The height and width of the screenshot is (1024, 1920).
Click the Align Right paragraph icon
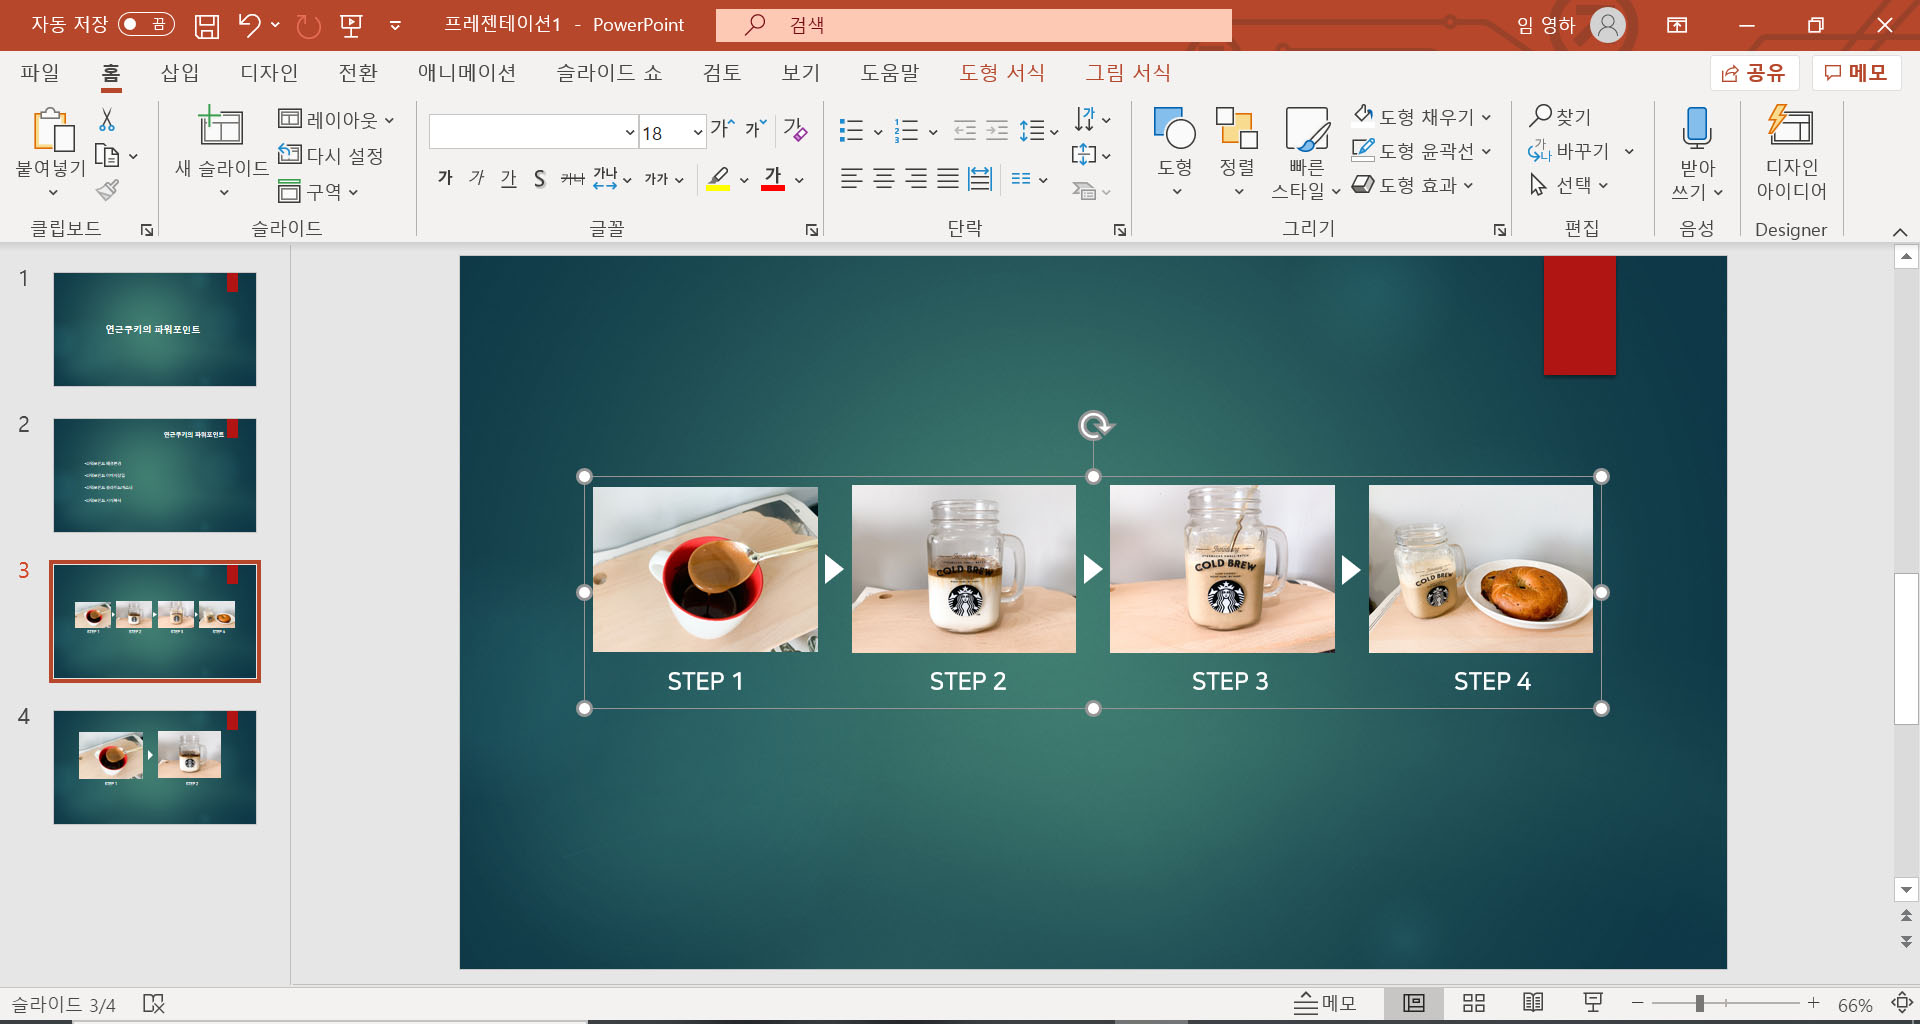point(916,179)
